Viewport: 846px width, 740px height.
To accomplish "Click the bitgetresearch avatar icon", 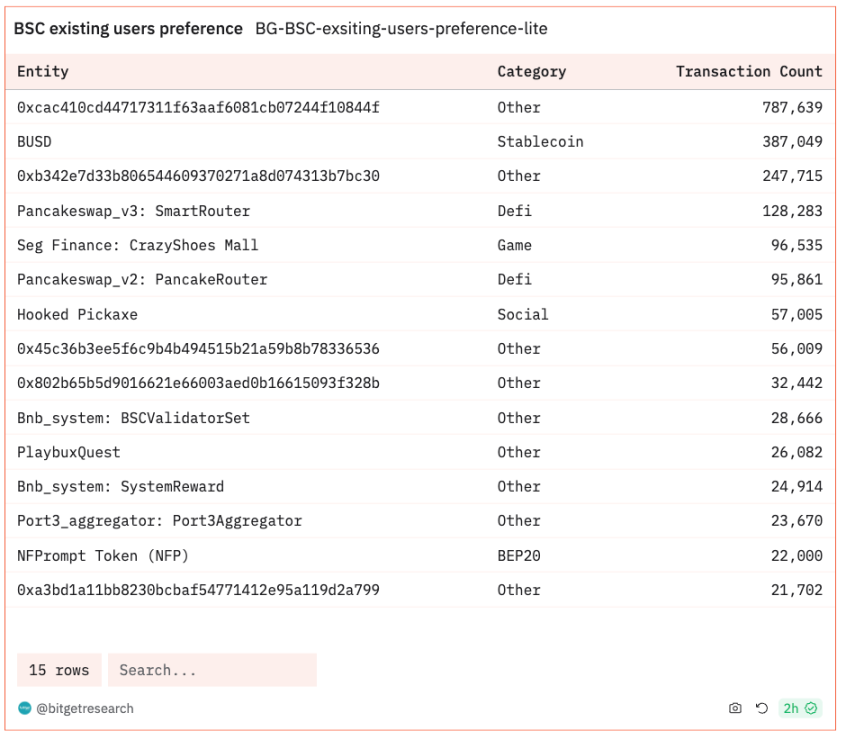I will 25,708.
